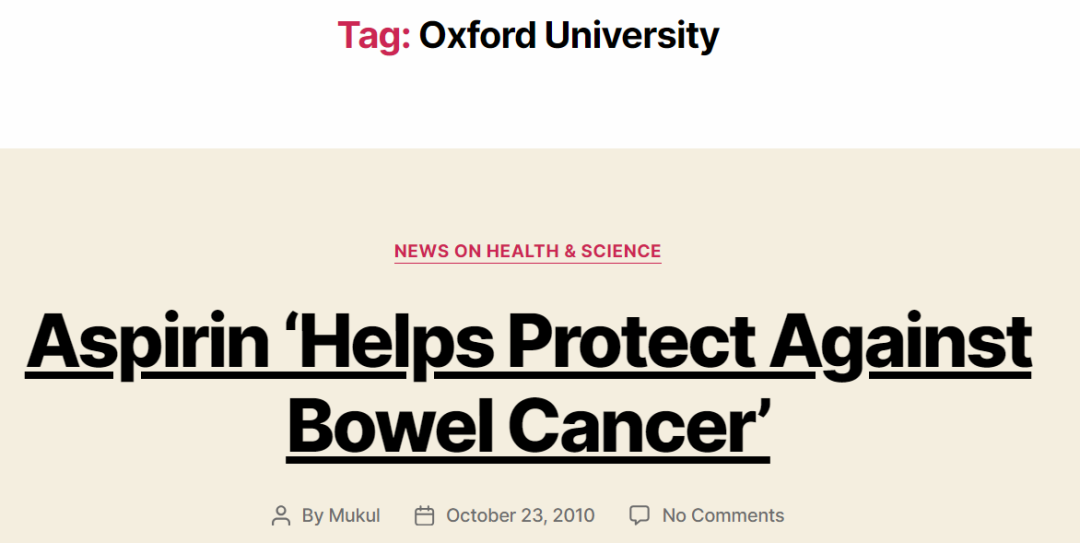Click the calendar icon beside the post date
The height and width of the screenshot is (543, 1080).
pos(424,516)
